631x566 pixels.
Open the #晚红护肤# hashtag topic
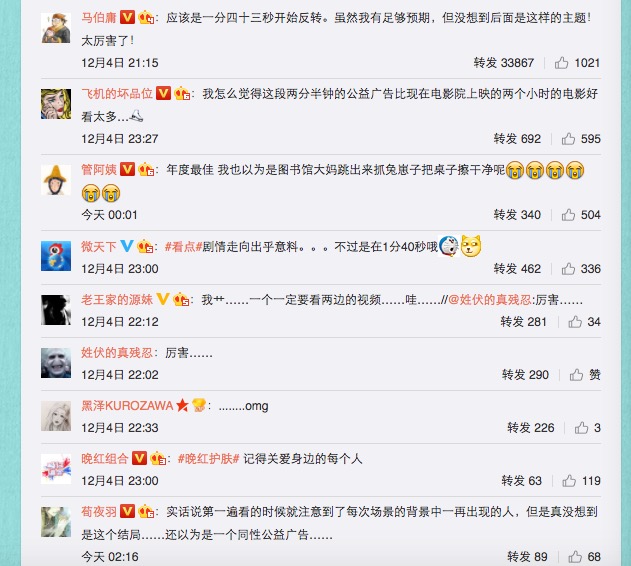208,459
